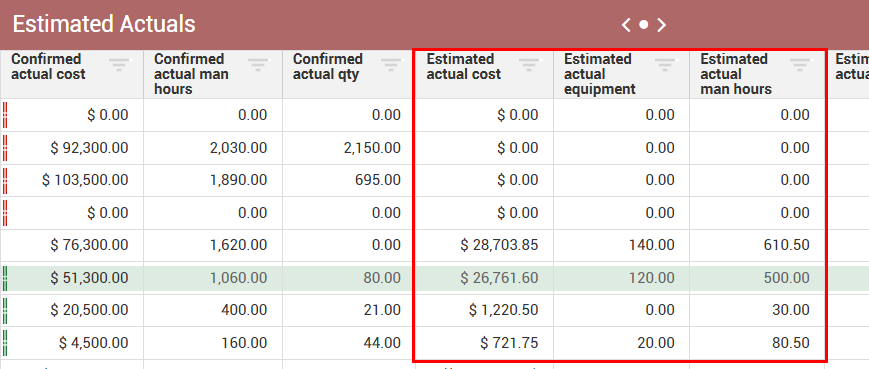Open filter for Estimated actual man hours column
The image size is (869, 369).
click(800, 65)
